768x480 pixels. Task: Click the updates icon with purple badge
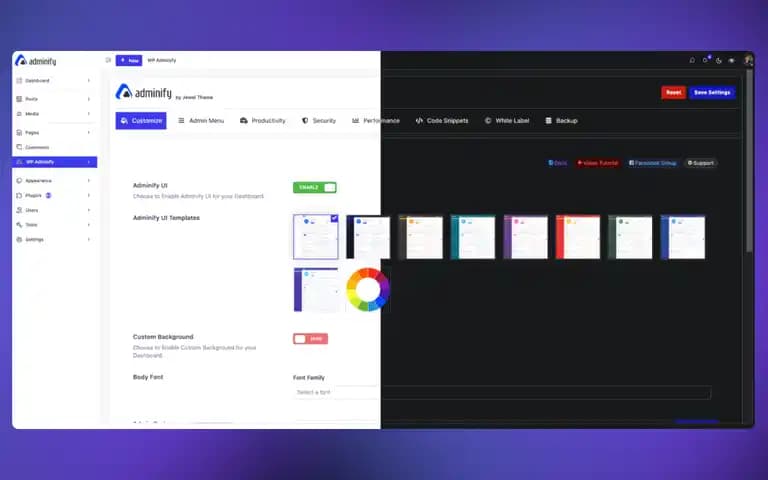point(706,60)
